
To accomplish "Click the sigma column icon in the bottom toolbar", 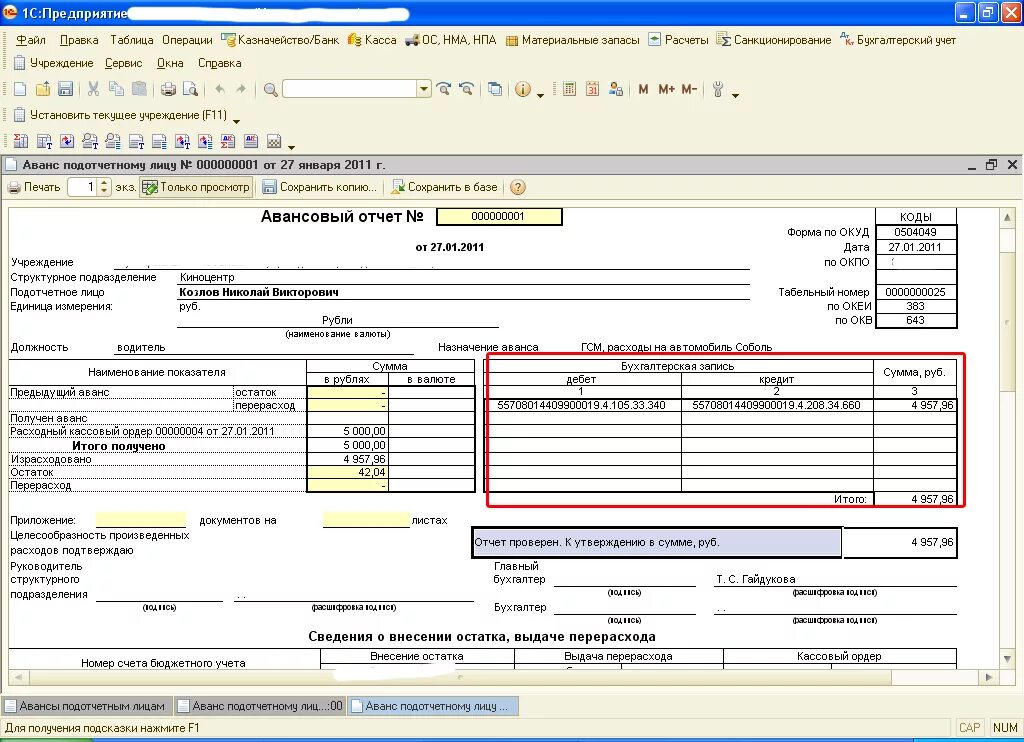I will (21, 141).
